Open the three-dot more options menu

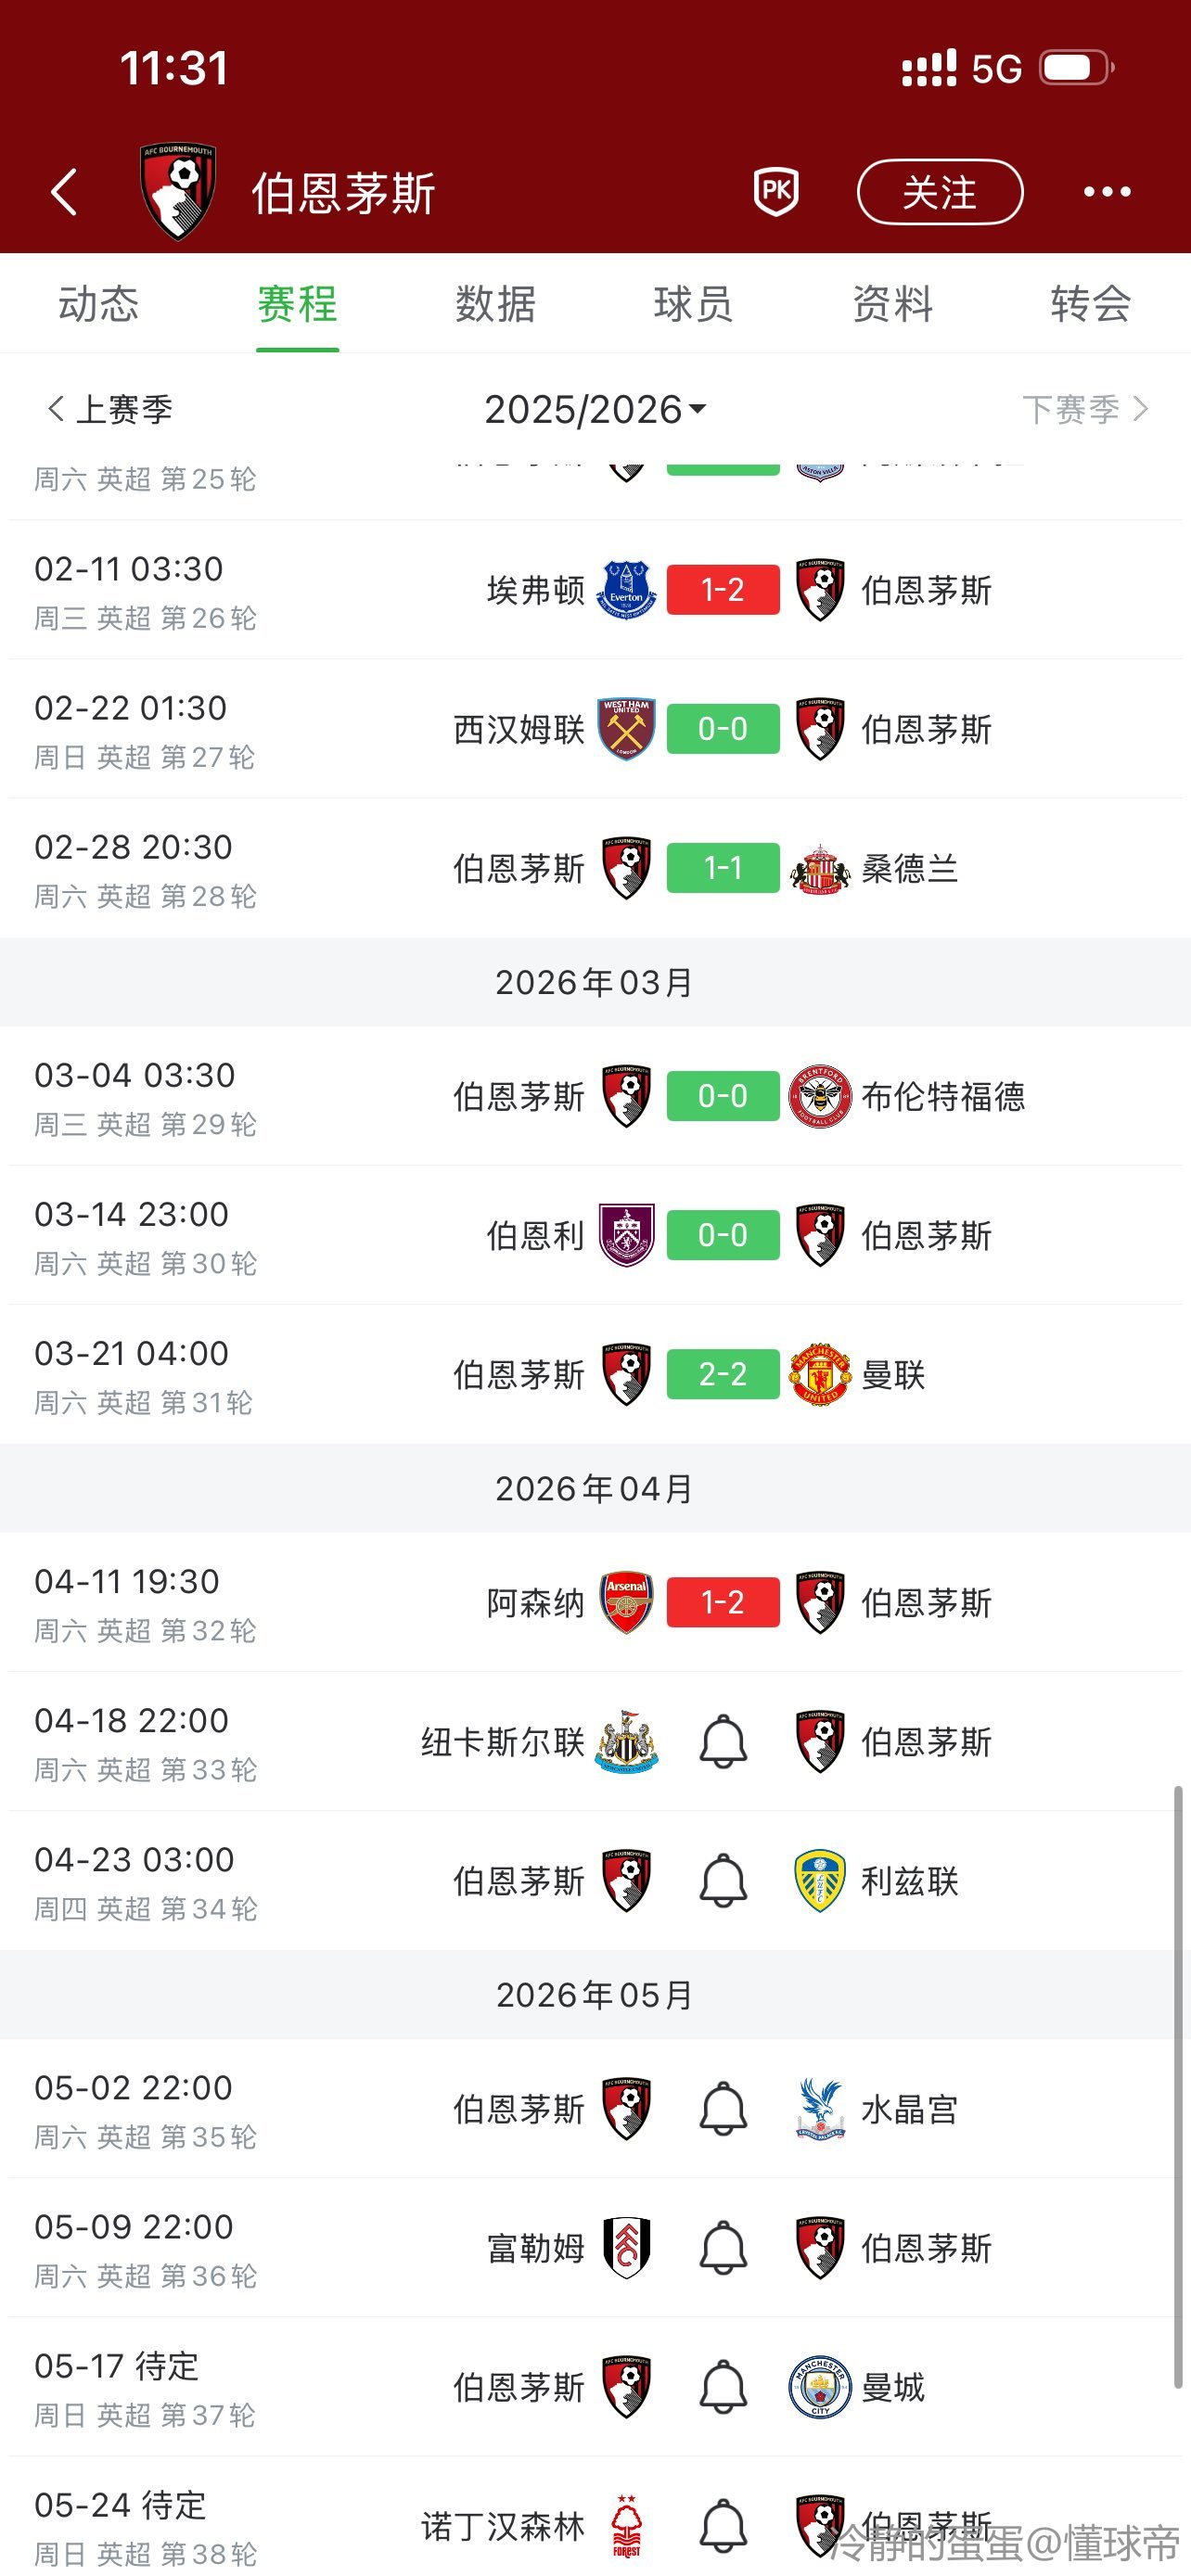1107,192
